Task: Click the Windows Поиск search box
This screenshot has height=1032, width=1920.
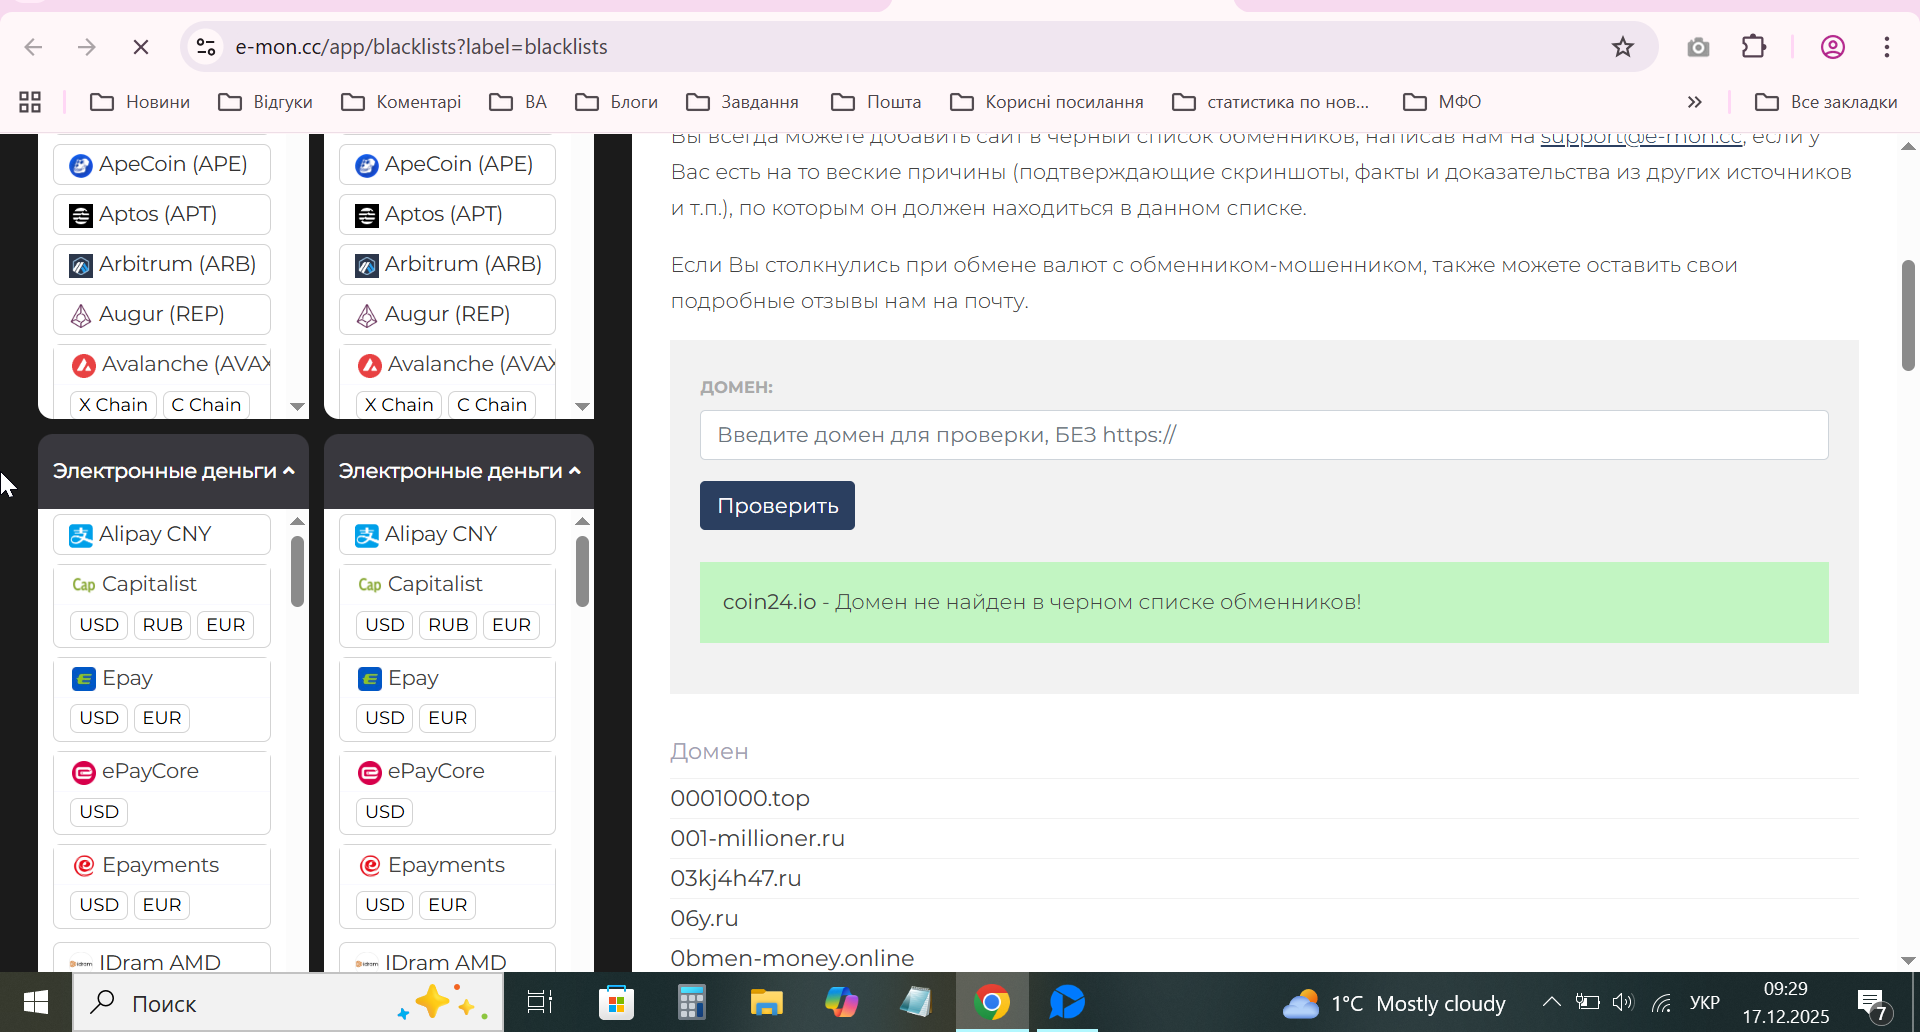Action: pos(288,1003)
